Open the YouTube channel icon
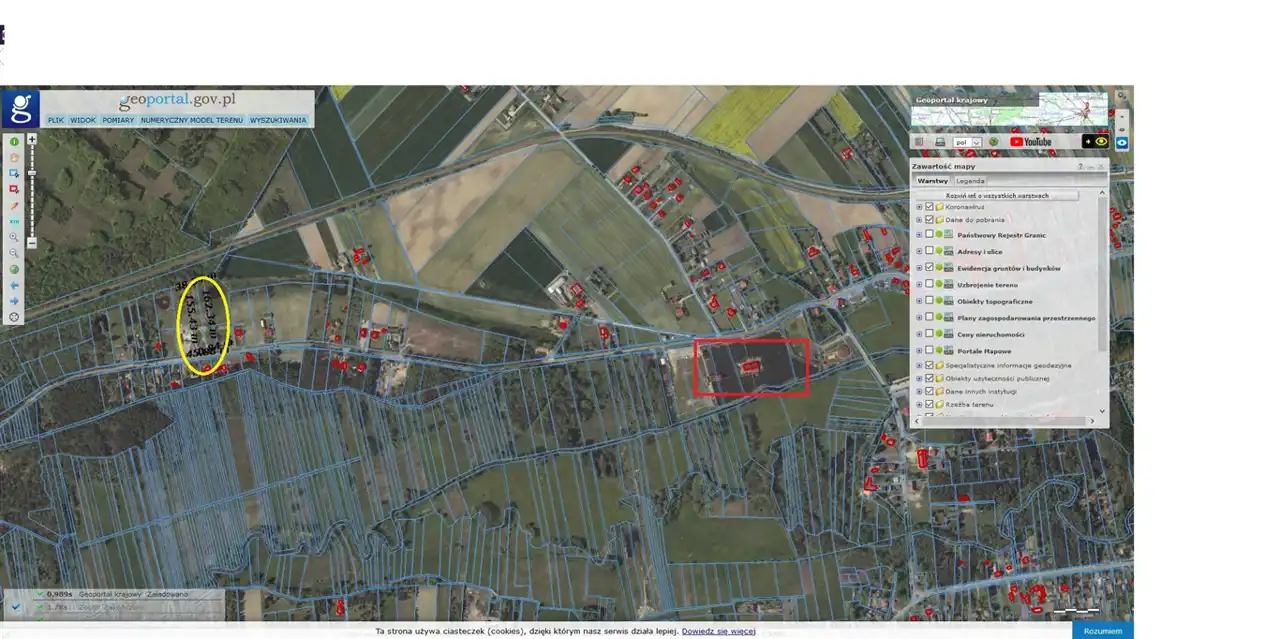Viewport: 1280px width, 639px height. [x=1030, y=142]
